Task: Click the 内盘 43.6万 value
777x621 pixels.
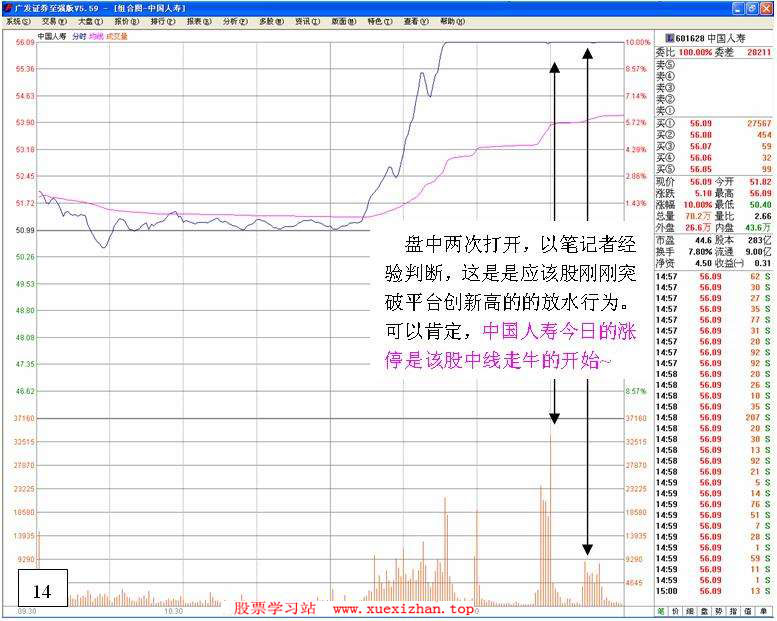Action: click(x=758, y=227)
